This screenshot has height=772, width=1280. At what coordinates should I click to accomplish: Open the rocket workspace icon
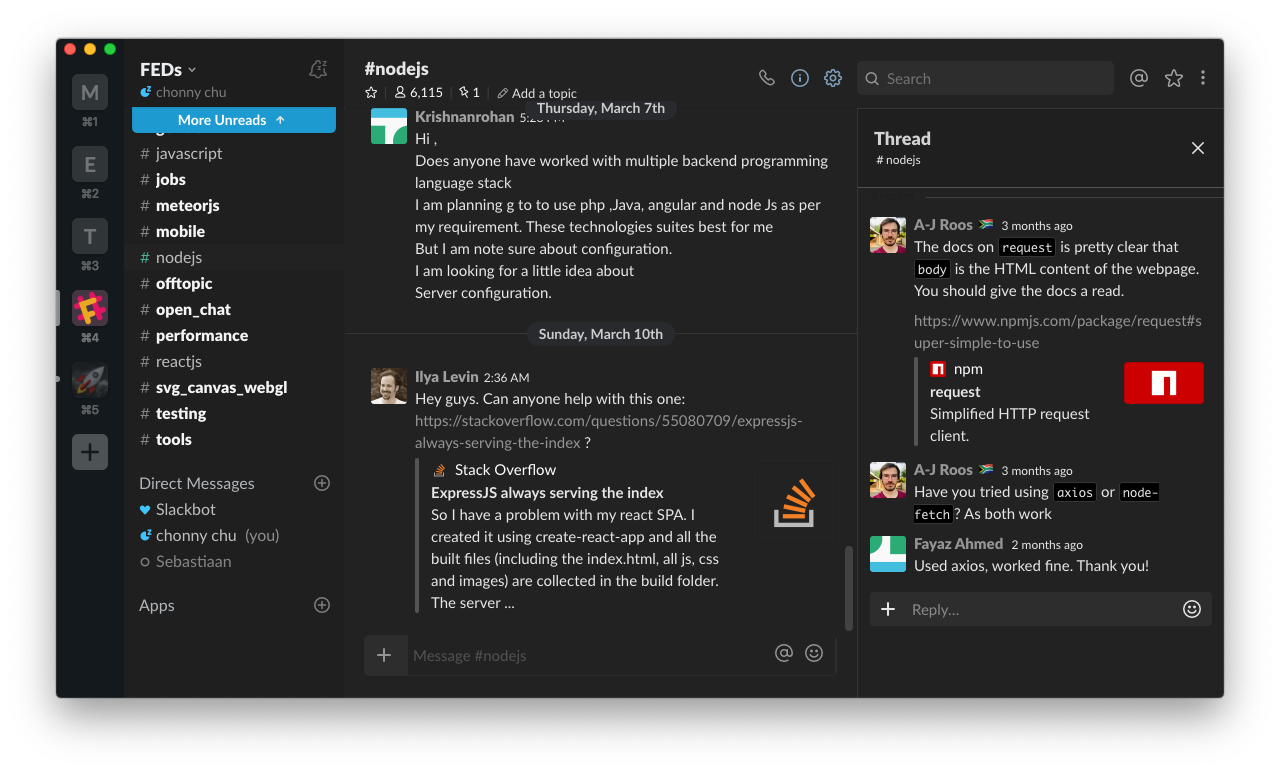[90, 380]
